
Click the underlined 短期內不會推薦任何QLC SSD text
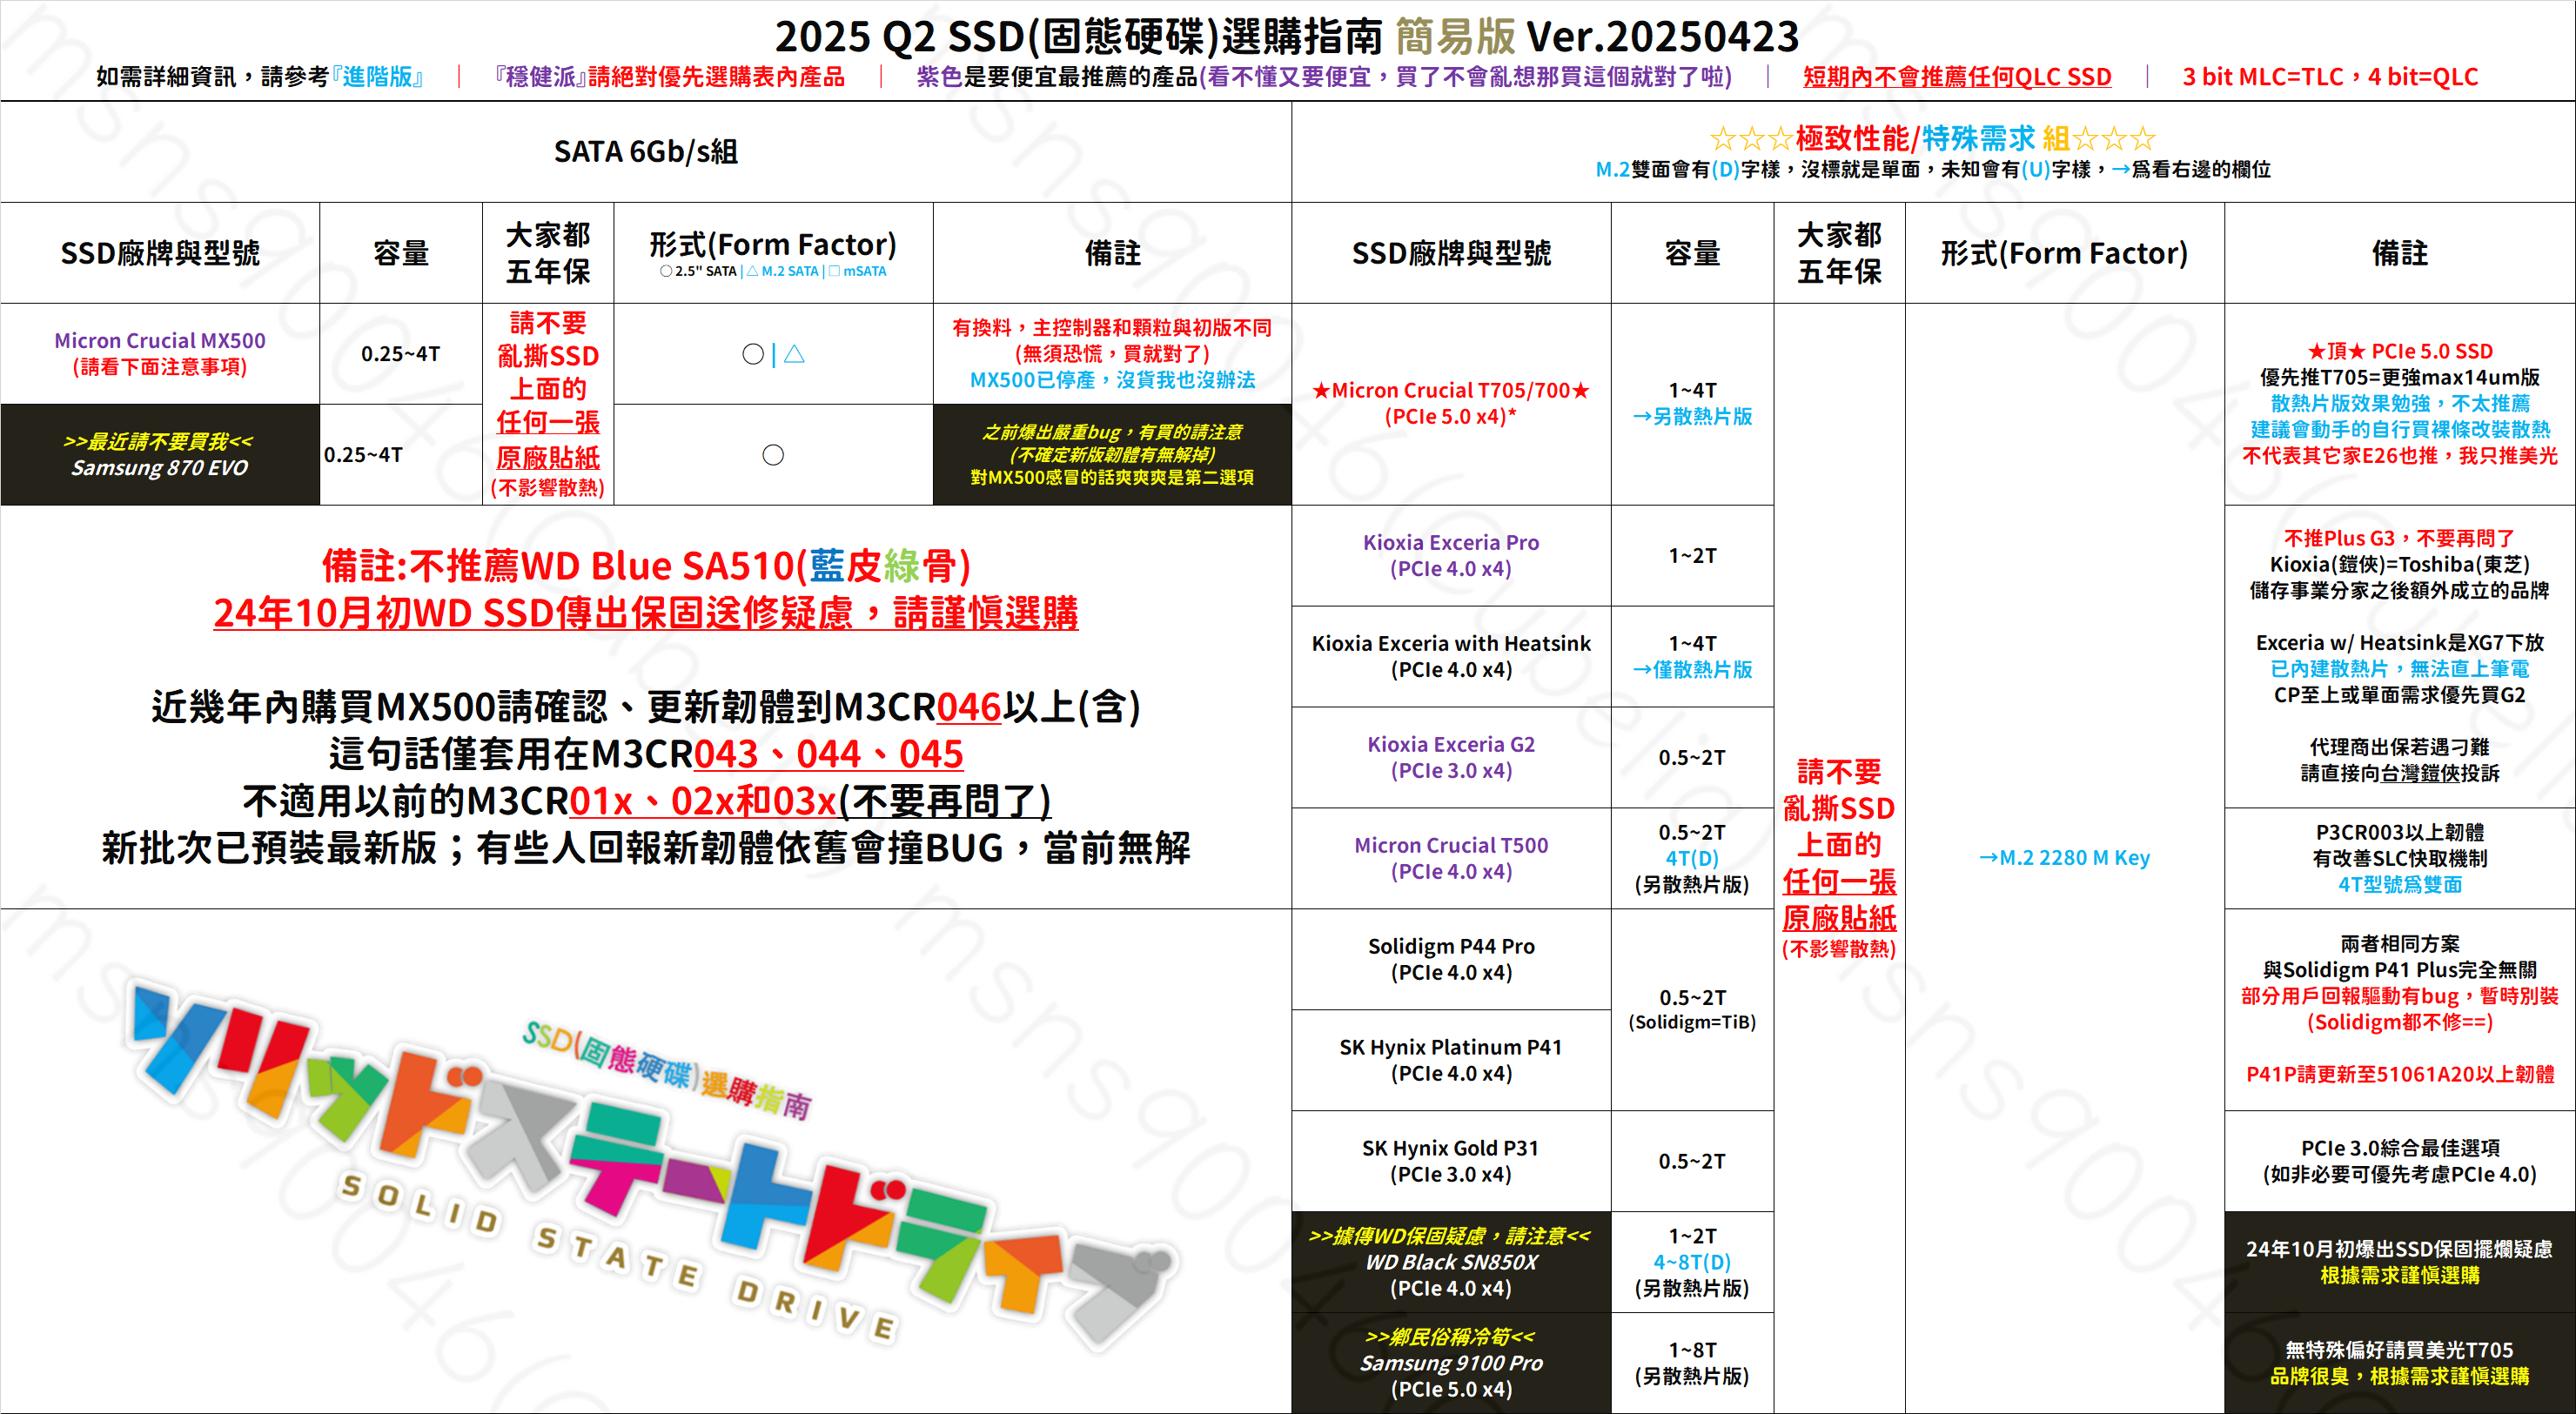pyautogui.click(x=1956, y=77)
